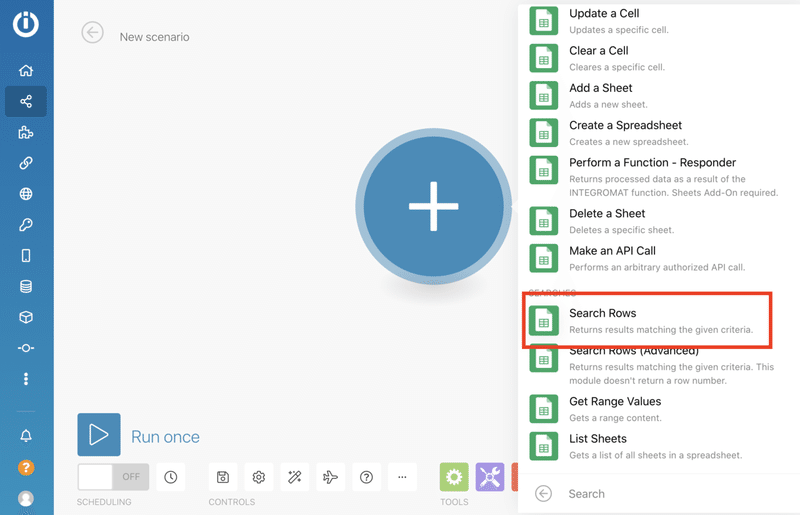This screenshot has width=800, height=515.
Task: Go to Dashboard home icon
Action: [26, 70]
